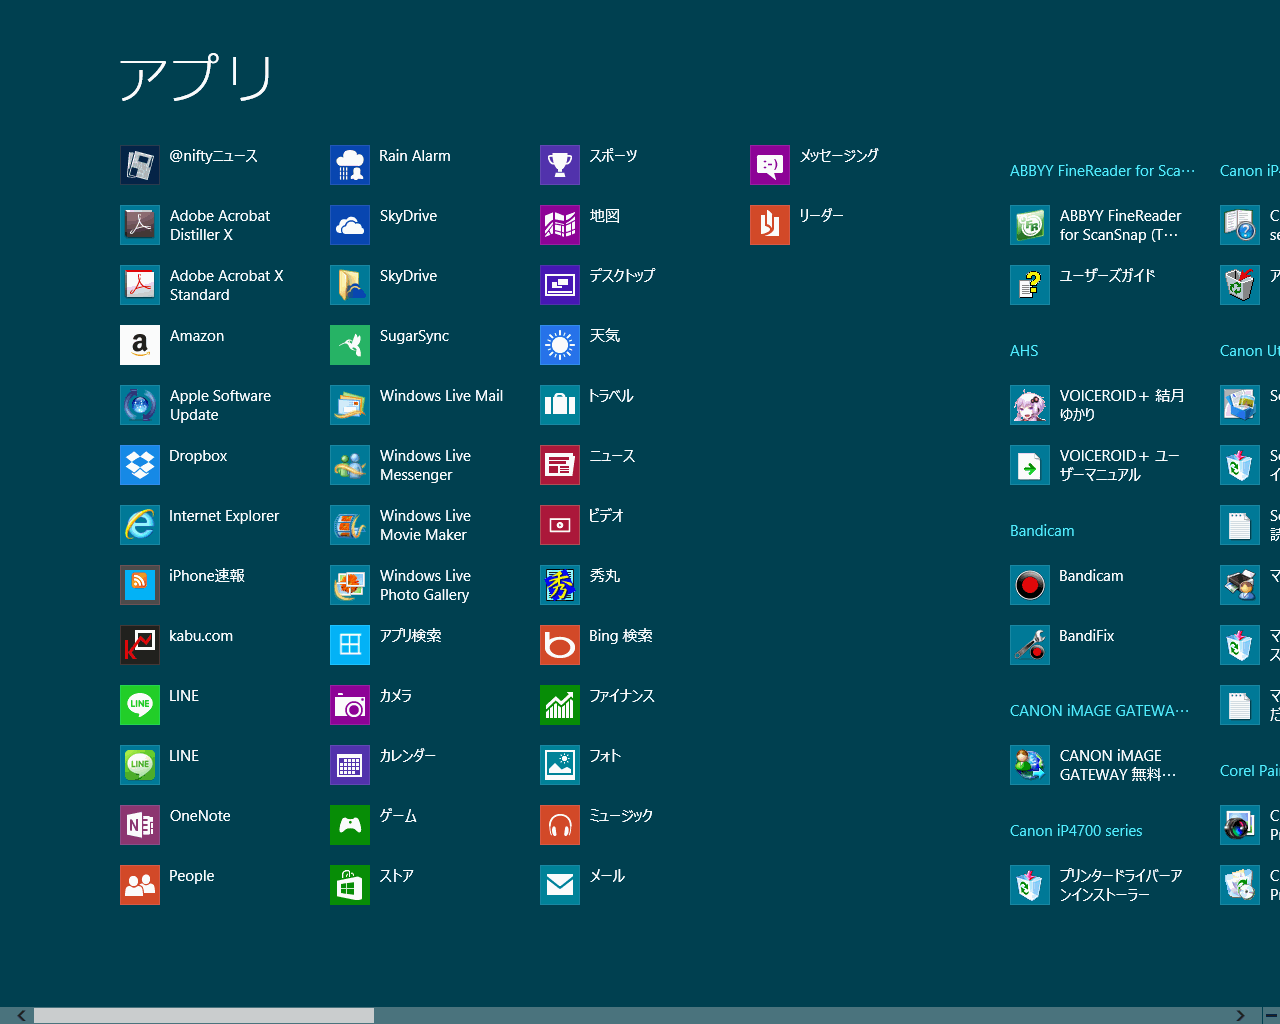Viewport: 1280px width, 1024px height.
Task: Launch the Dropbox icon
Action: (x=140, y=465)
